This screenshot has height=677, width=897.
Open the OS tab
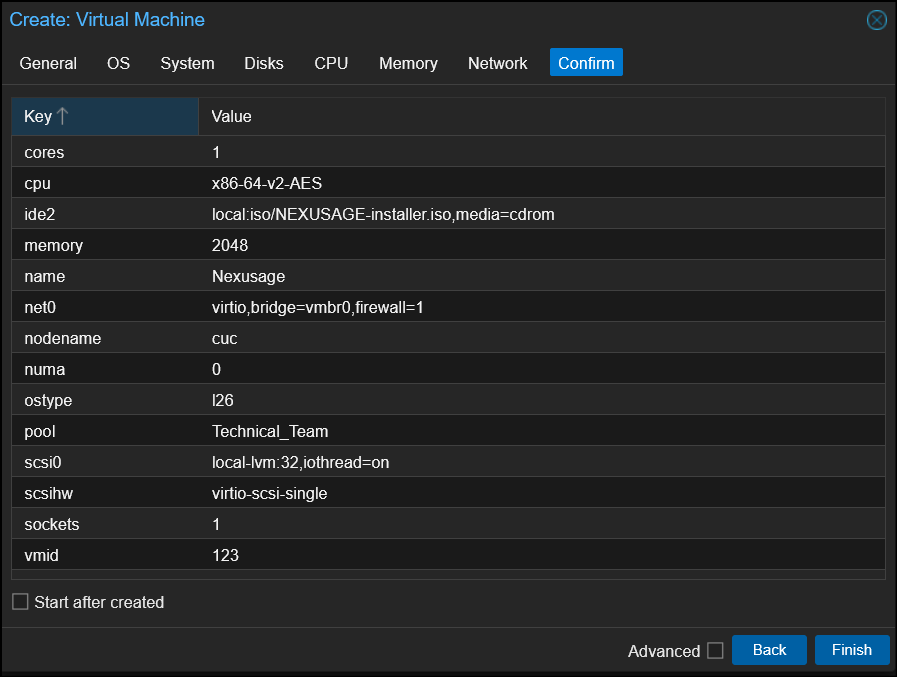pos(118,63)
